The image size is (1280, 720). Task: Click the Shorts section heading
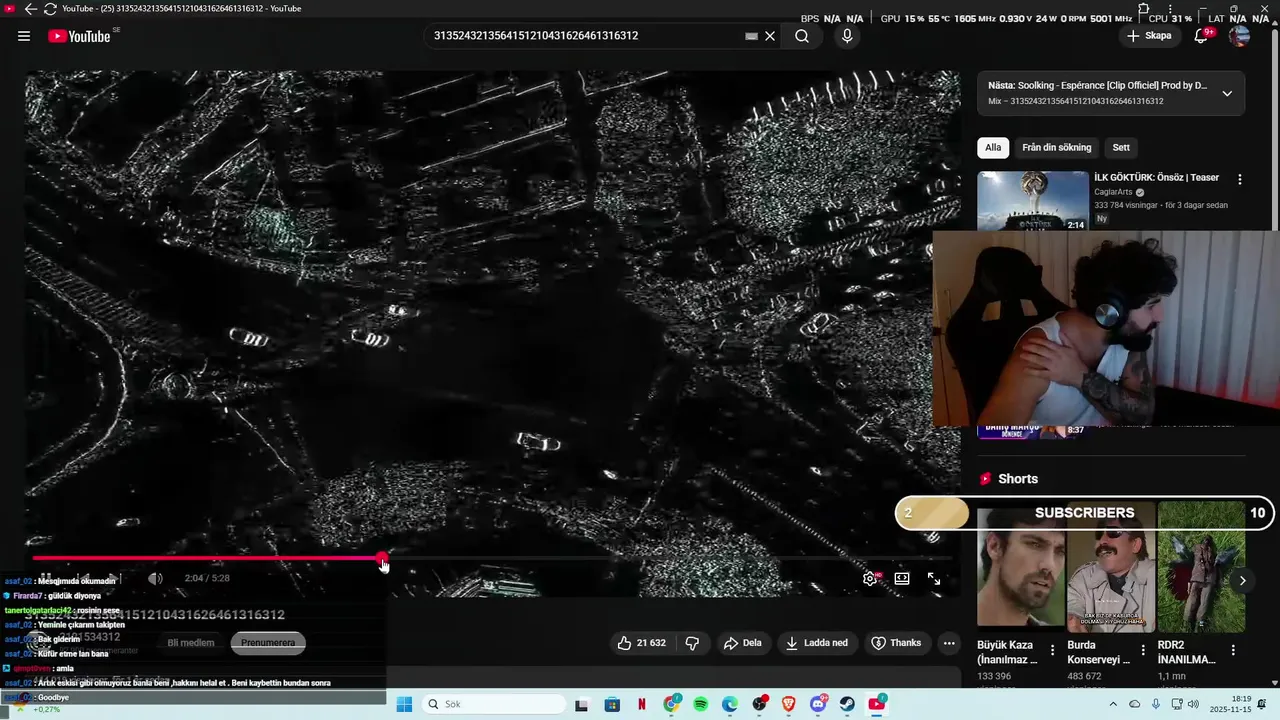1018,479
